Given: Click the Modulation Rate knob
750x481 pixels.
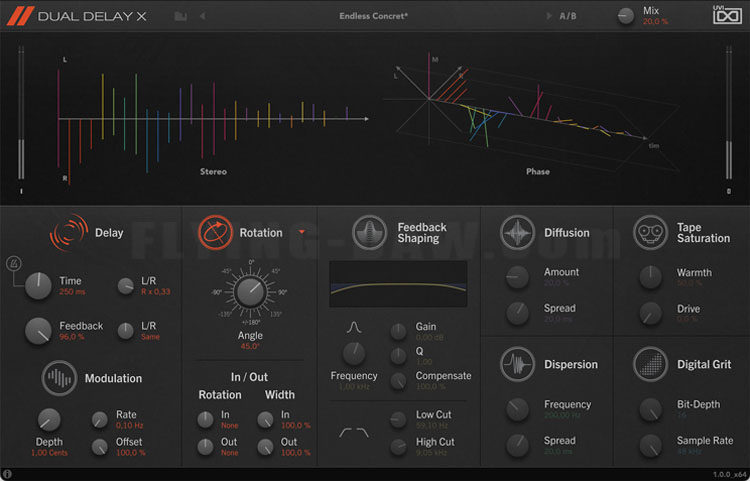Looking at the screenshot, I should tap(99, 420).
